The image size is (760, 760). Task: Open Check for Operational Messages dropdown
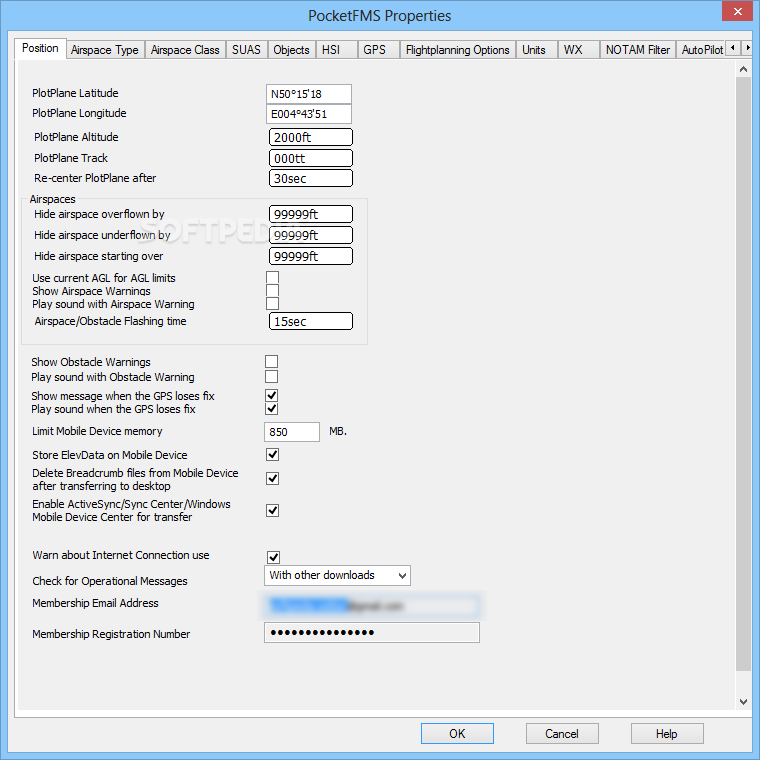pos(337,575)
